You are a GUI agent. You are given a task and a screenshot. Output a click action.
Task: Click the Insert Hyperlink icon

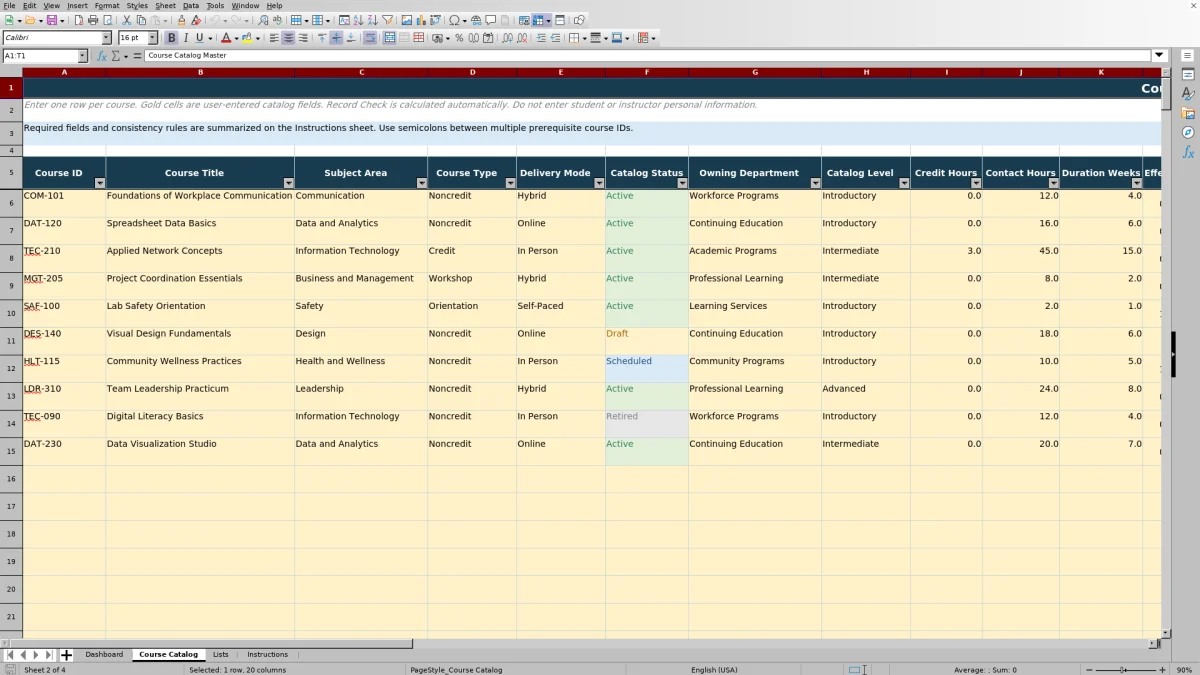[476, 20]
